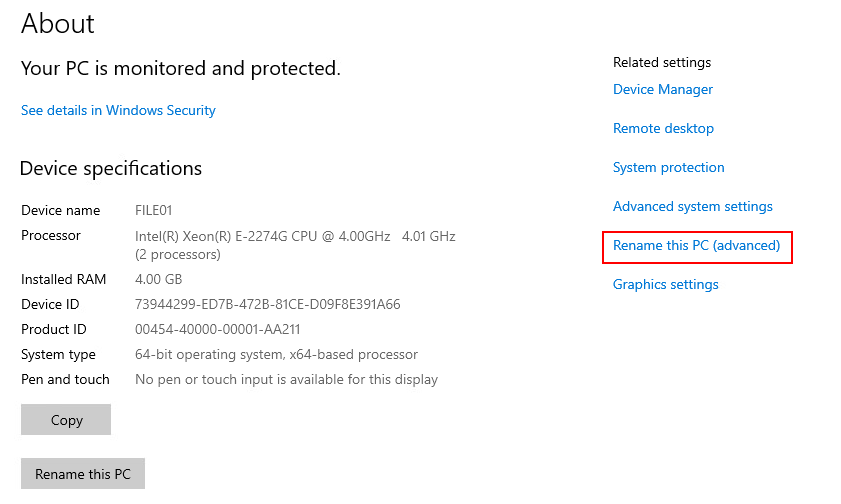Click the About page title
The width and height of the screenshot is (841, 504).
pos(58,24)
